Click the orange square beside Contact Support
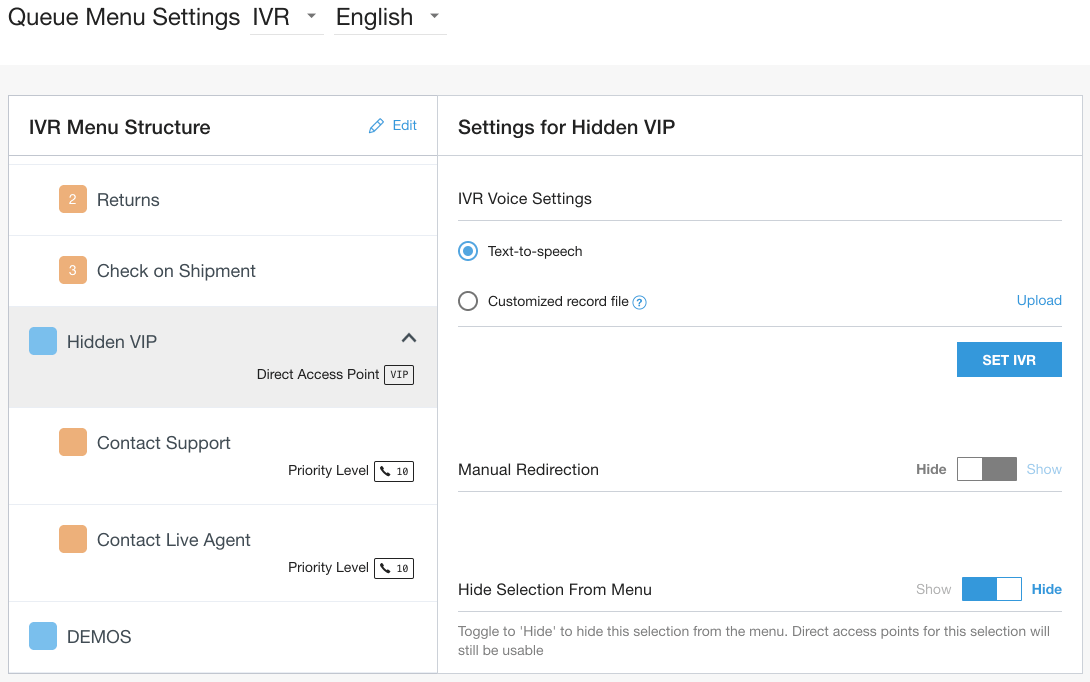The height and width of the screenshot is (682, 1090). point(73,442)
